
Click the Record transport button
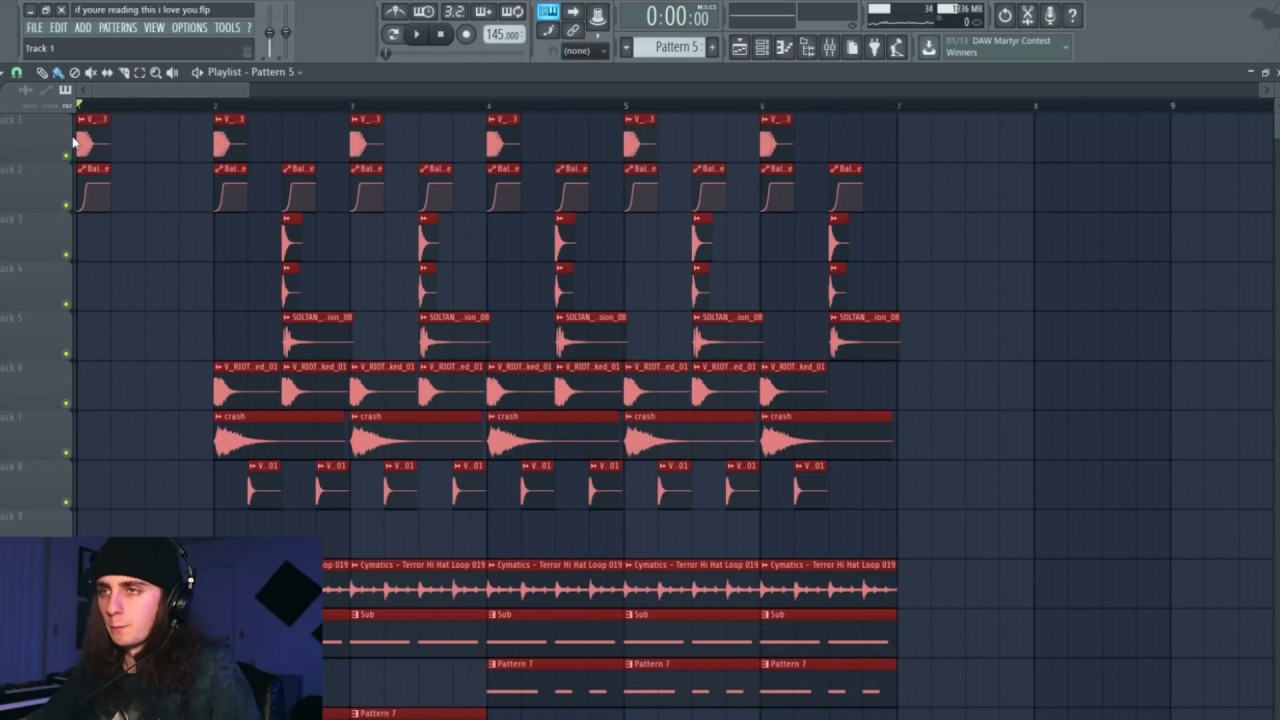point(466,34)
